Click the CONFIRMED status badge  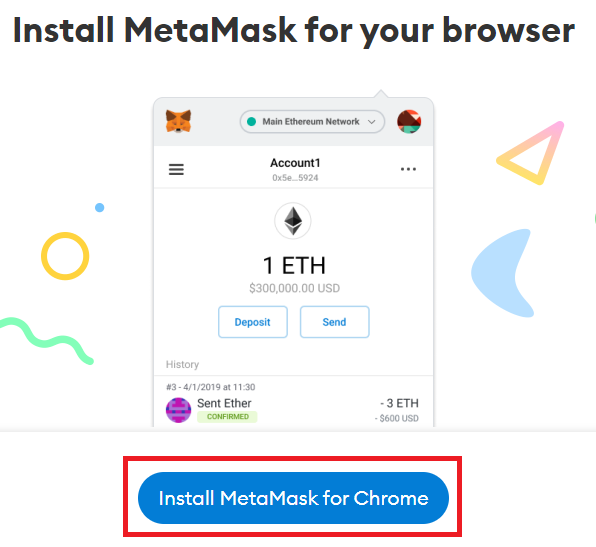click(227, 417)
